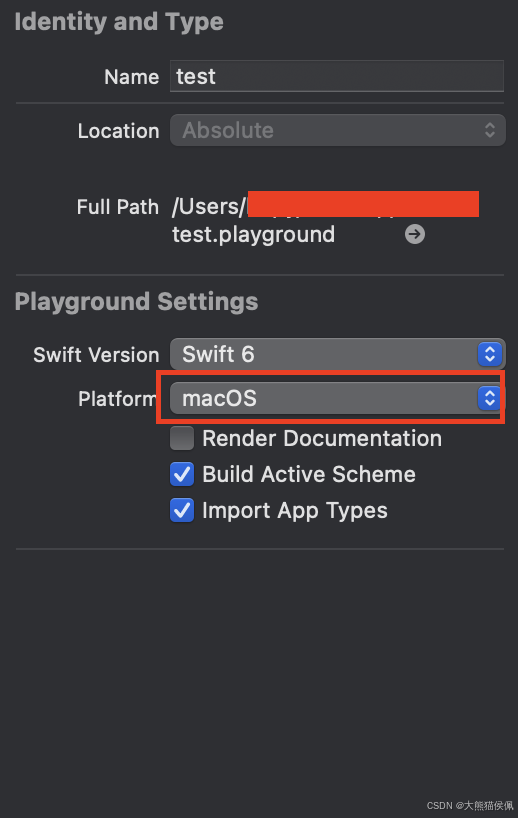Click the Full Path label
Viewport: 518px width, 818px height.
coord(117,207)
